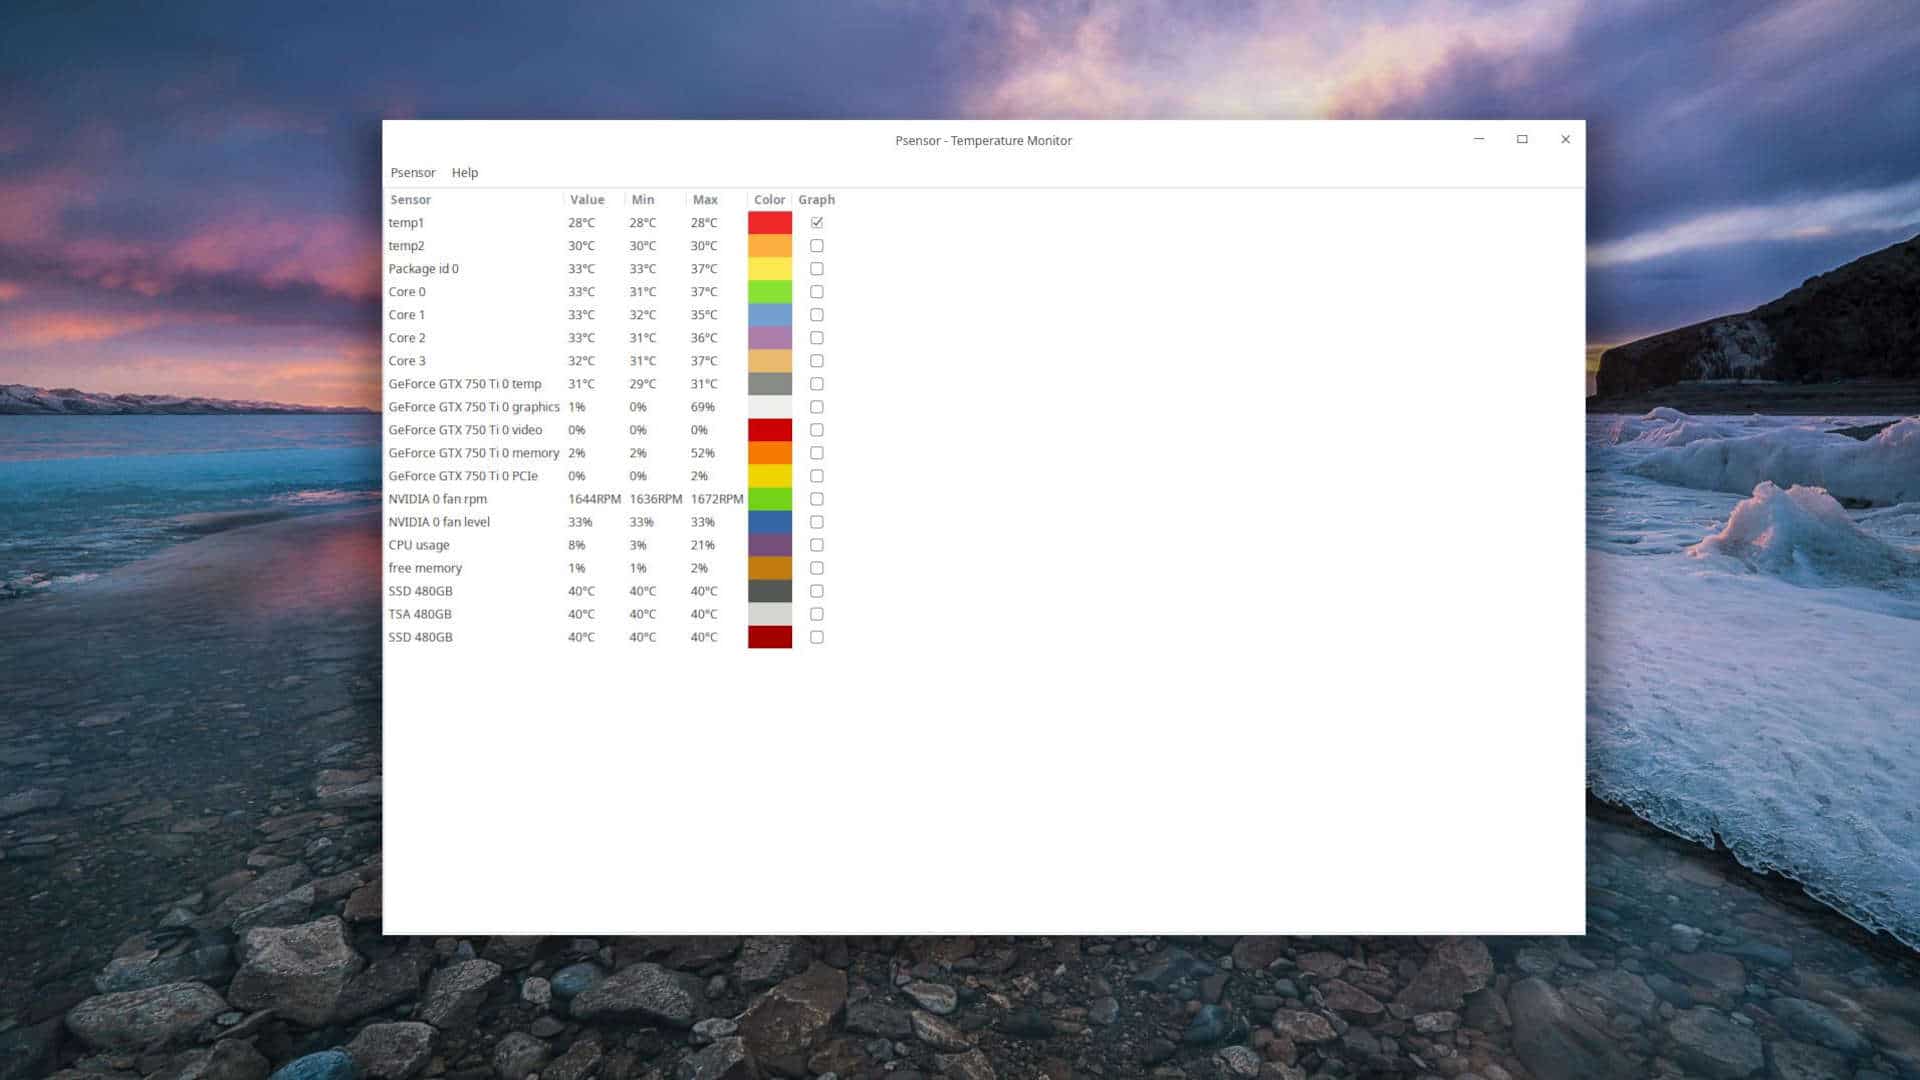Open the Help menu

[x=464, y=172]
